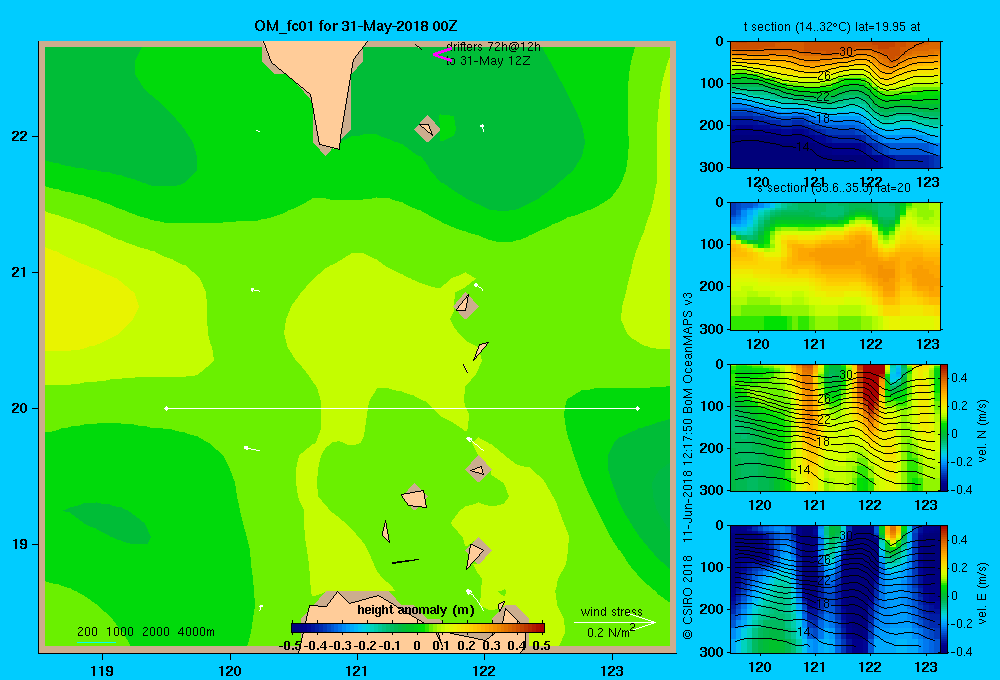Click longitude label '121' under the main map
This screenshot has height=680, width=1000.
coord(357,670)
